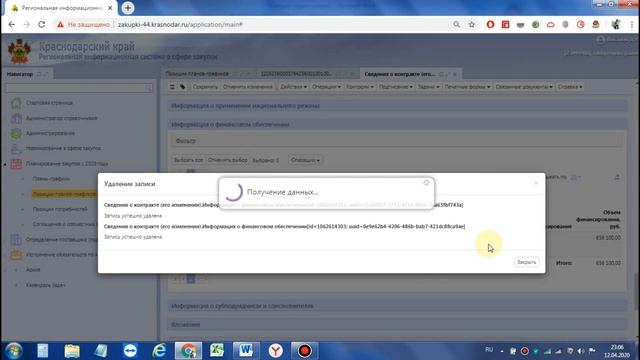
Task: Expand the Фильтр section
Action: tap(397, 141)
